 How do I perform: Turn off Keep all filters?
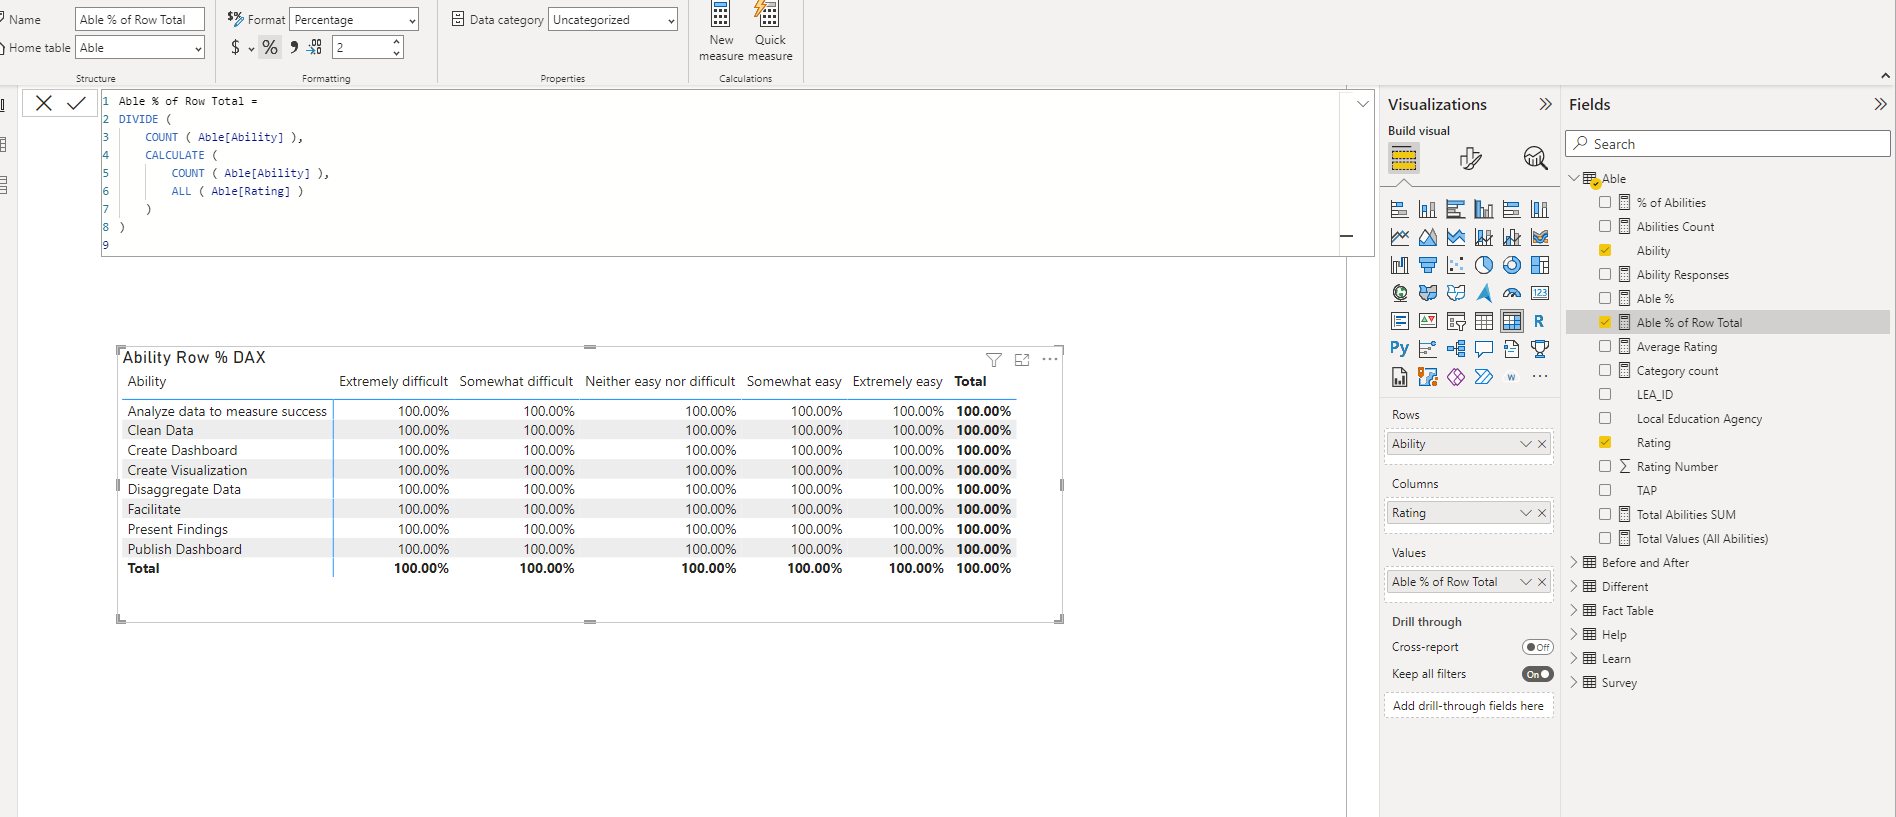1538,674
